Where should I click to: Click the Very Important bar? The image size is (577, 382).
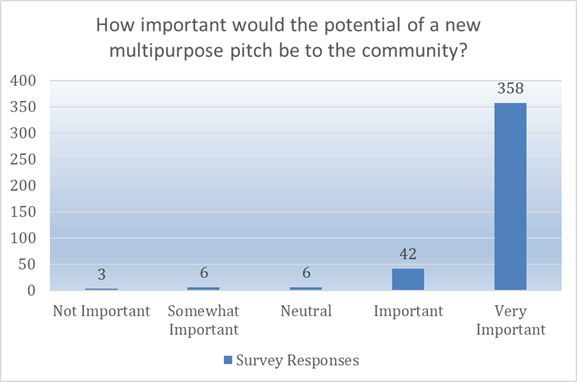(x=510, y=197)
